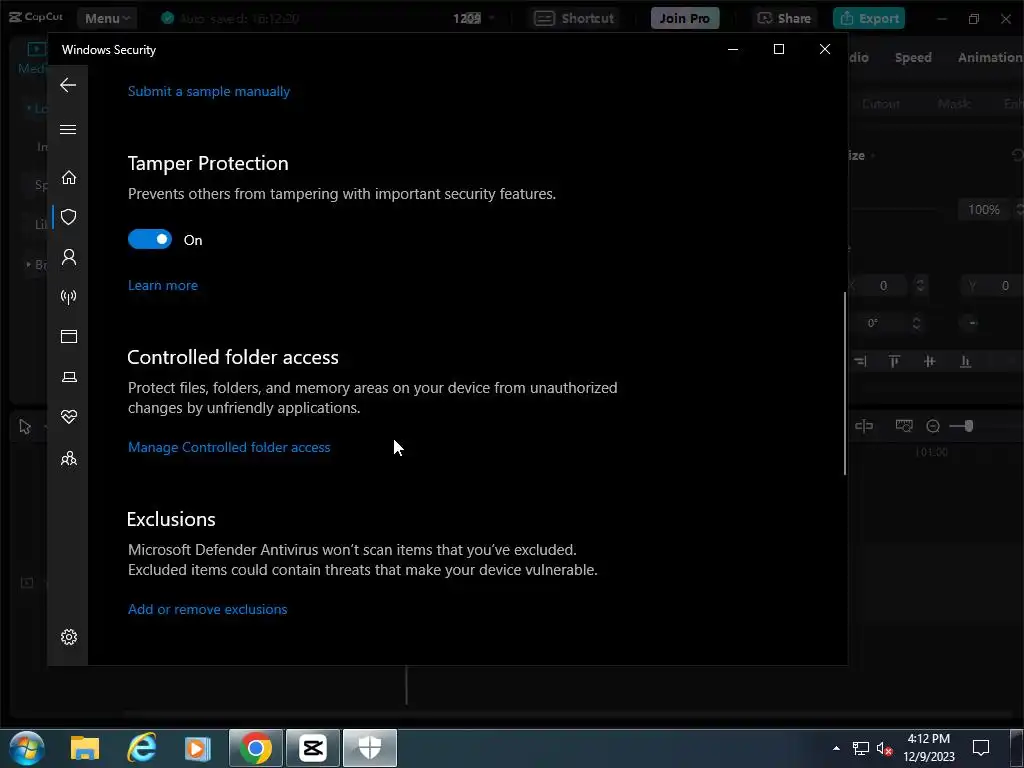Open Family options icon

click(x=69, y=458)
